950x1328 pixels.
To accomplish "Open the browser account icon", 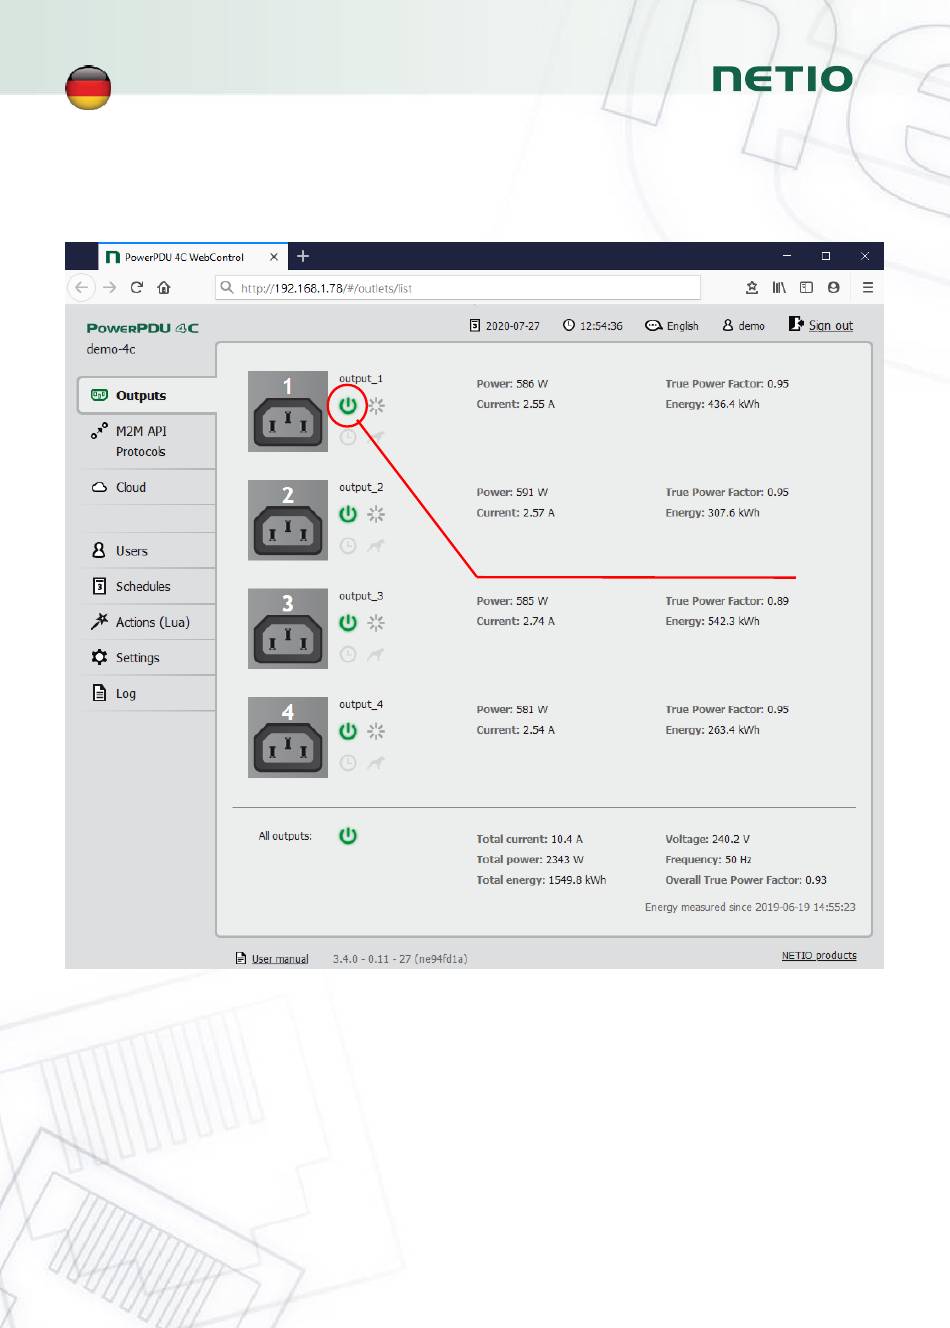I will click(x=834, y=288).
